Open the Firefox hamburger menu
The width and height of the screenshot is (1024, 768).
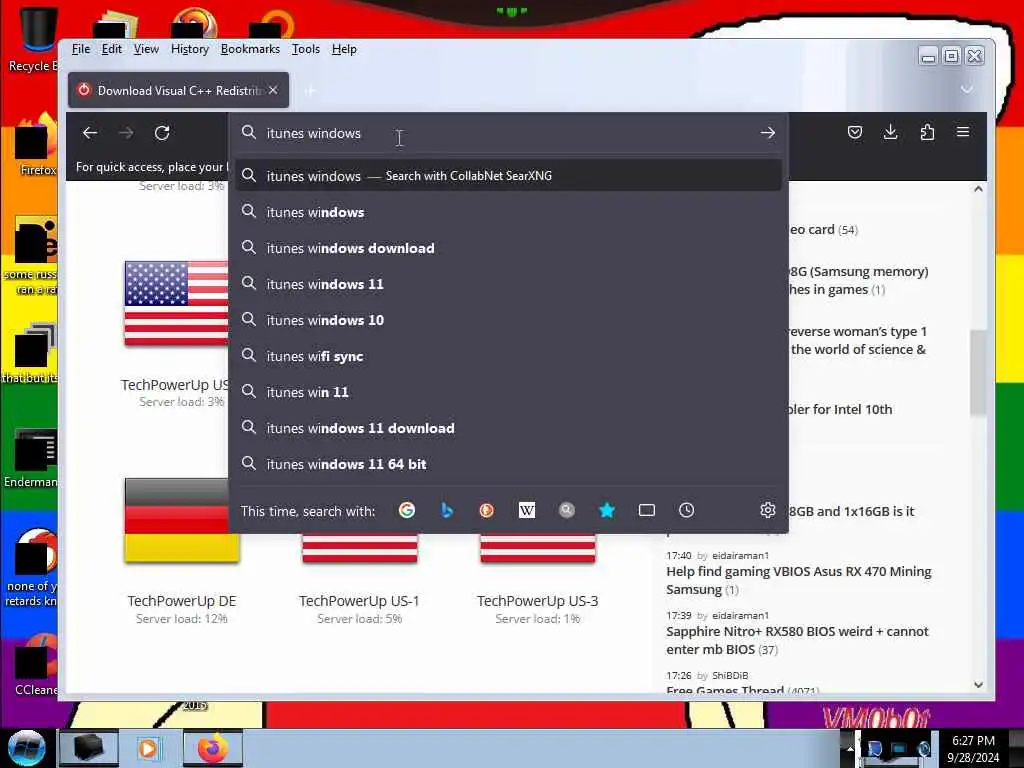point(963,132)
